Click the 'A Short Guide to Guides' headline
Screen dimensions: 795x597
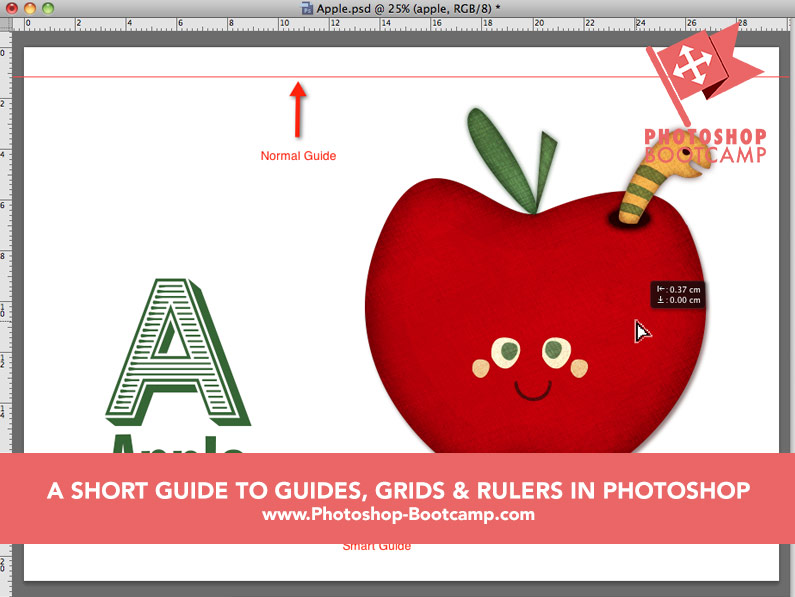399,490
